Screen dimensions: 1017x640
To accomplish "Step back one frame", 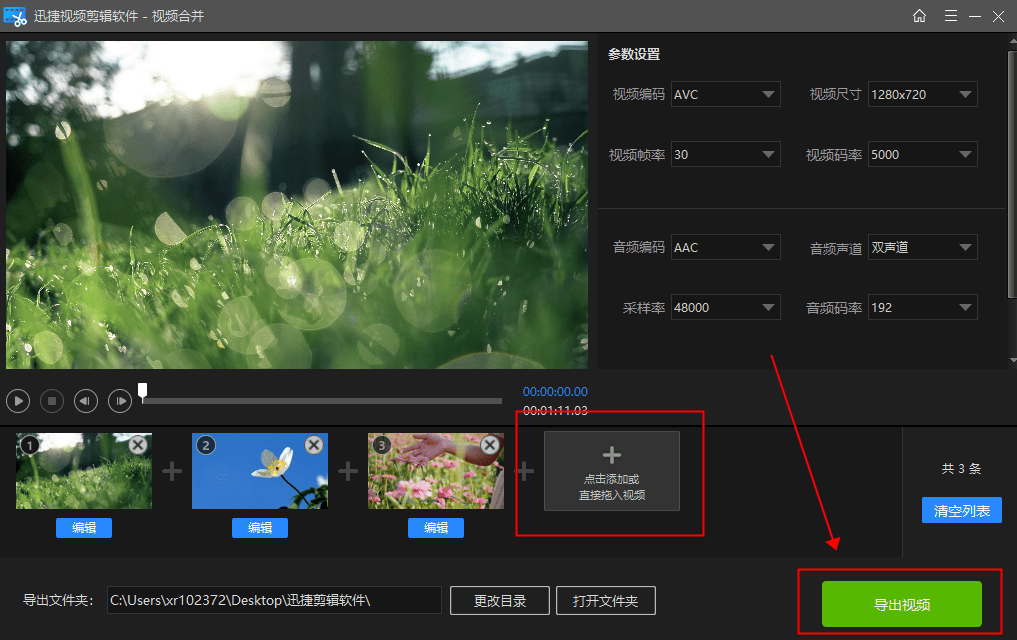I will pos(86,401).
